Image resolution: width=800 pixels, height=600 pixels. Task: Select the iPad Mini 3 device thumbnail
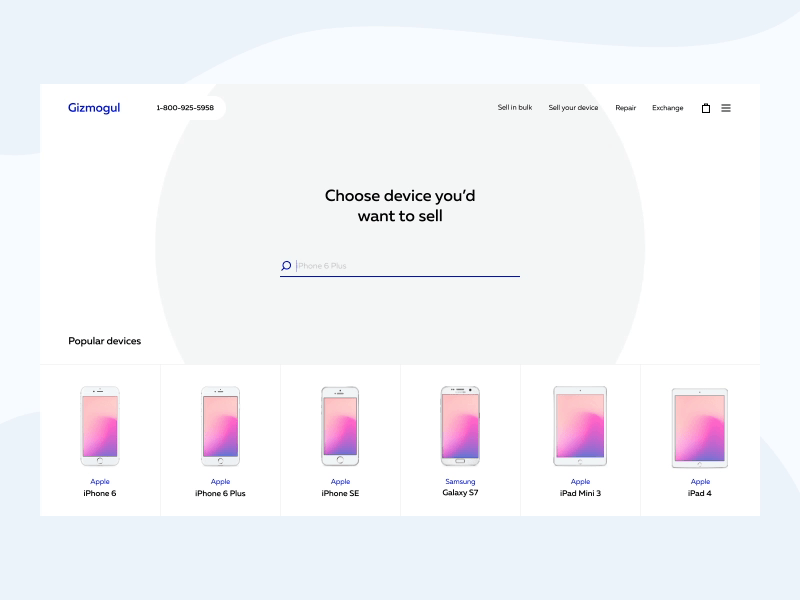(x=580, y=424)
